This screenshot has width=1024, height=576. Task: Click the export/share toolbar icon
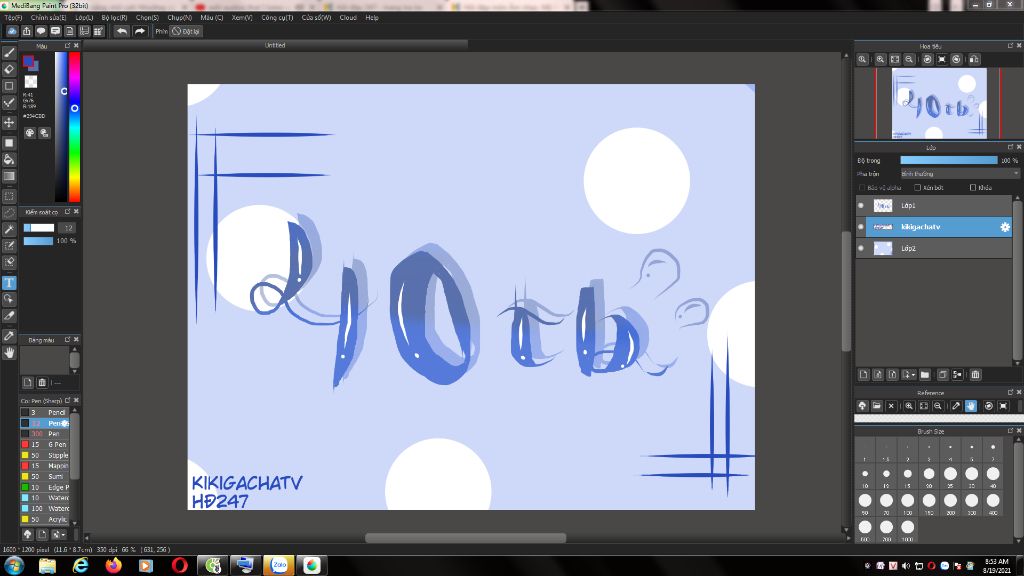[x=27, y=31]
